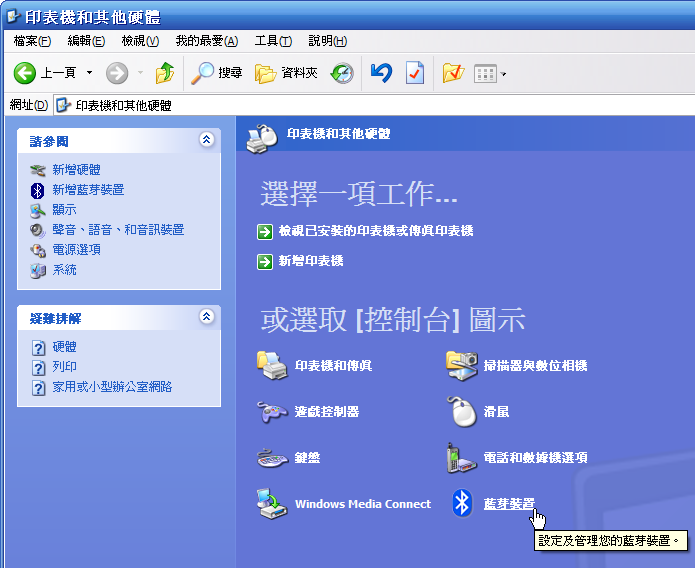The width and height of the screenshot is (695, 568).
Task: Open the 上一頁 history dropdown arrow
Action: tap(90, 73)
